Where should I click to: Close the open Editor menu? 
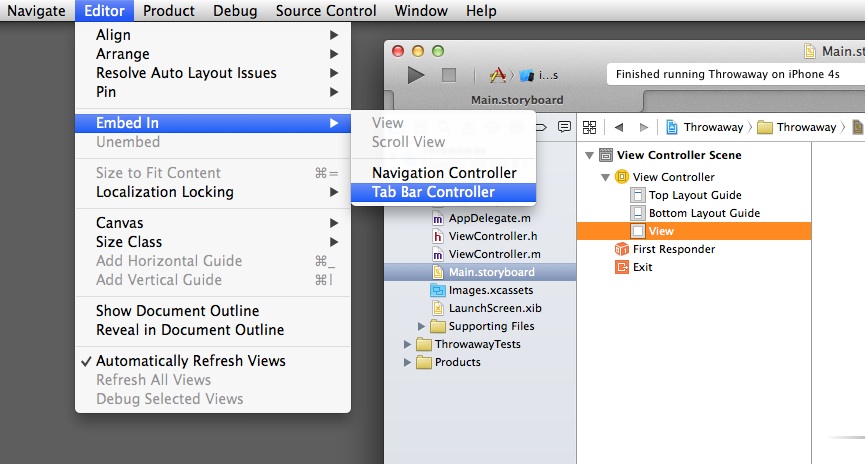pyautogui.click(x=104, y=10)
